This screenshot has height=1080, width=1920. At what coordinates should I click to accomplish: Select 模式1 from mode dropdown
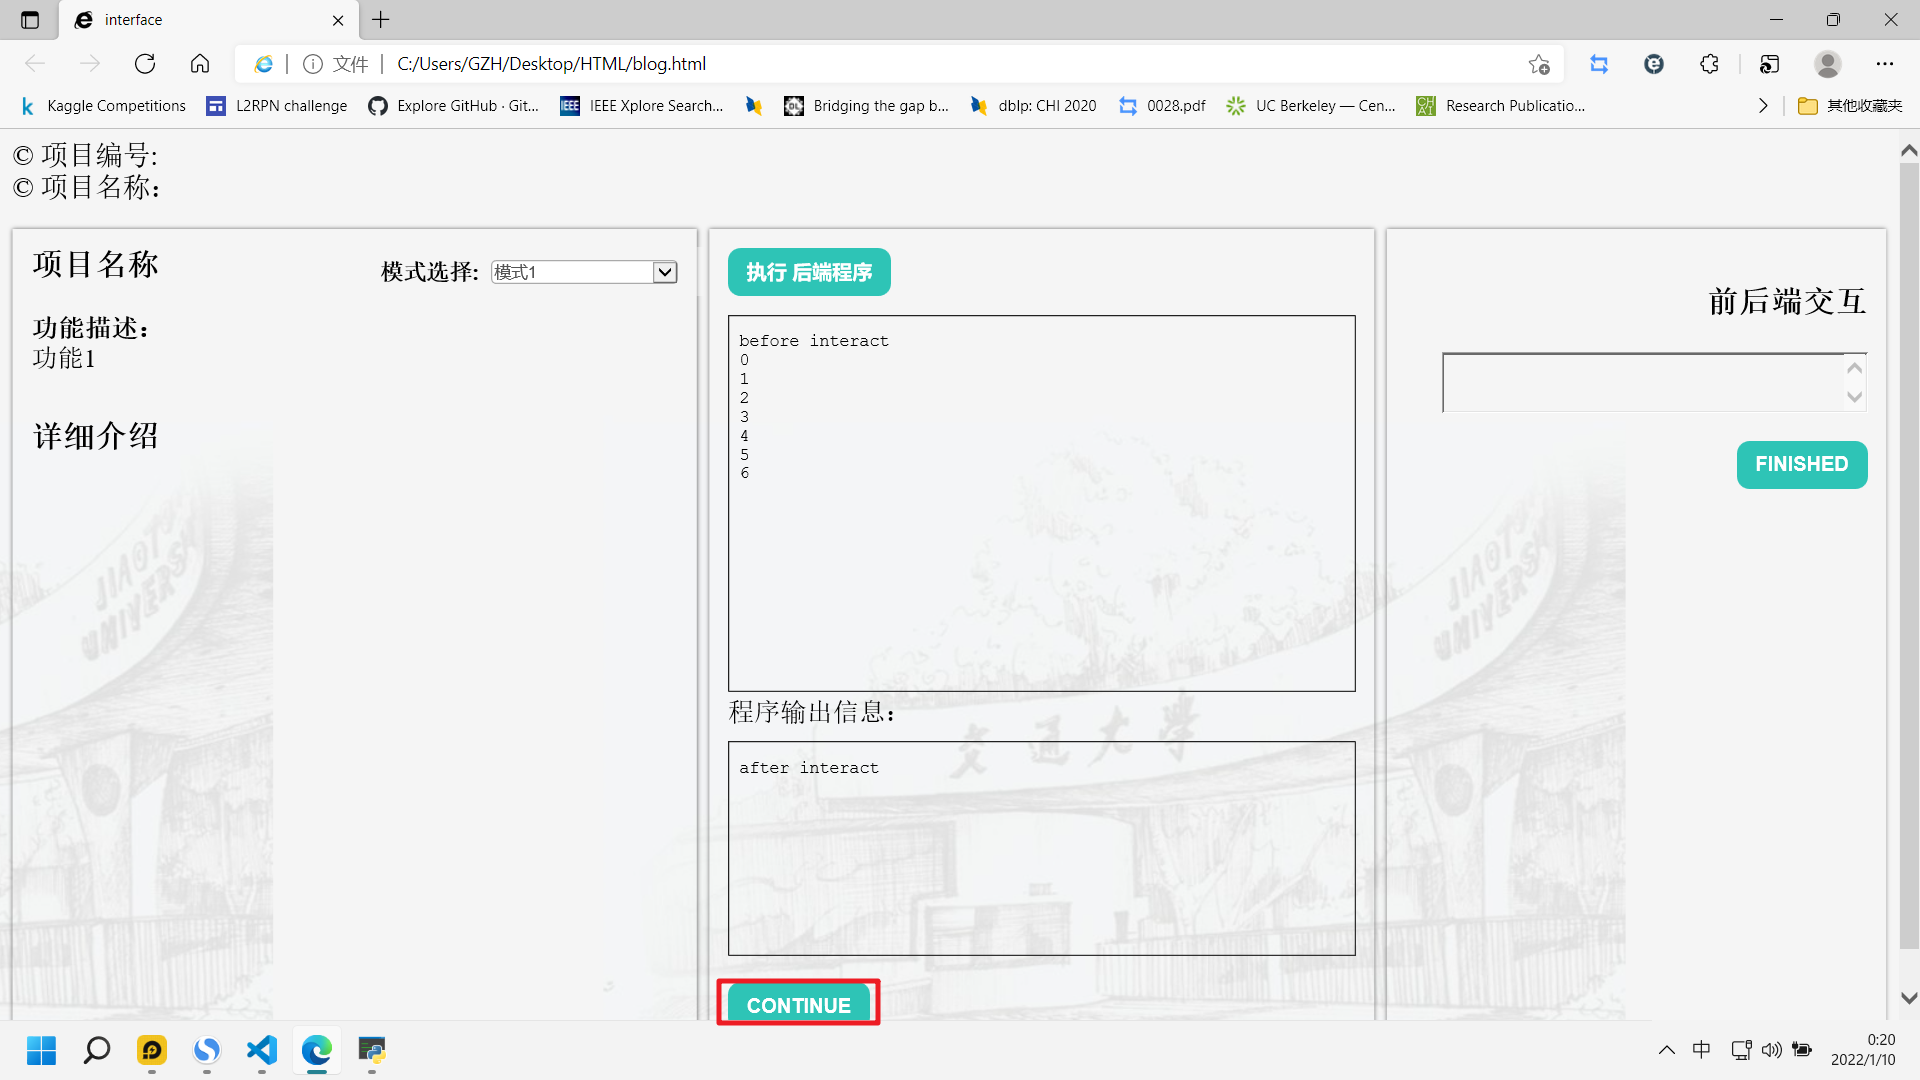click(582, 273)
